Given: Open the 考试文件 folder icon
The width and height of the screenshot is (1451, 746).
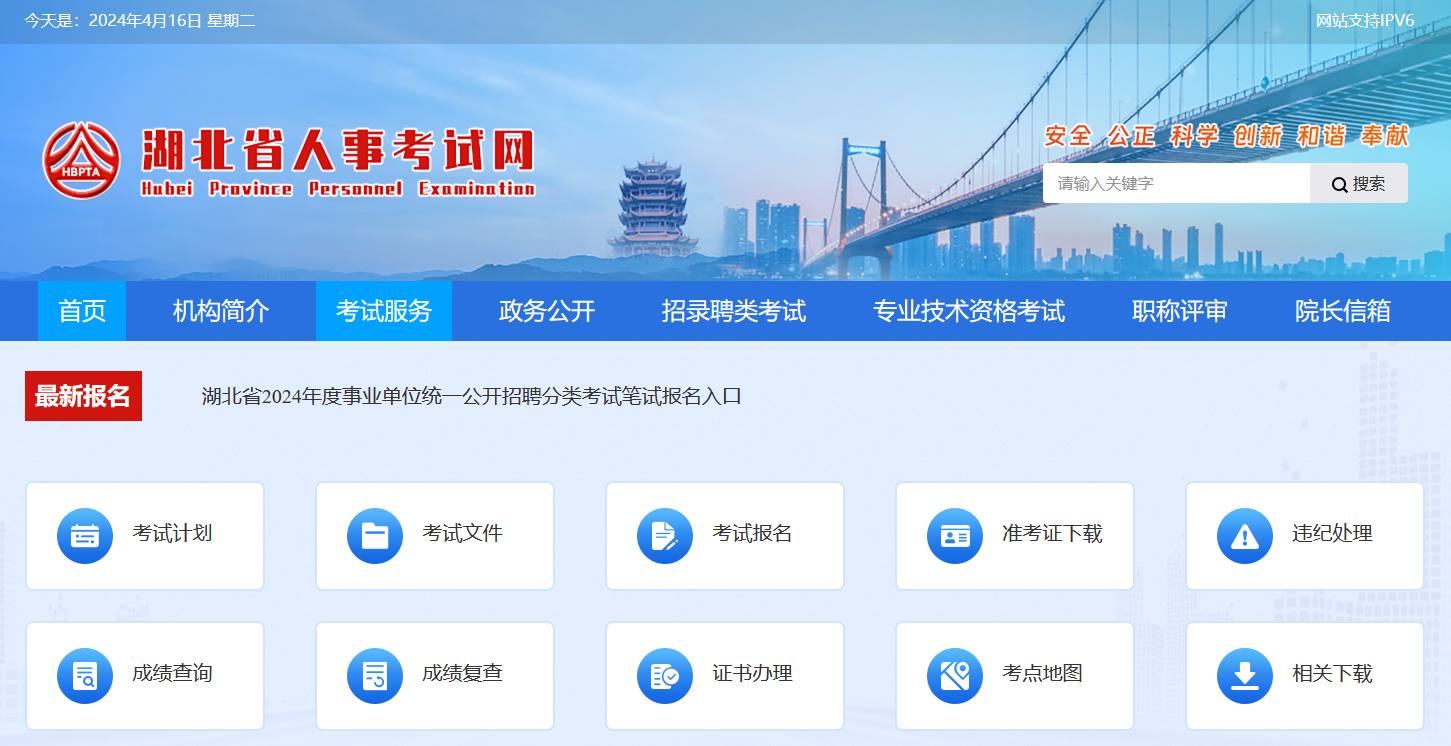Looking at the screenshot, I should click(375, 536).
